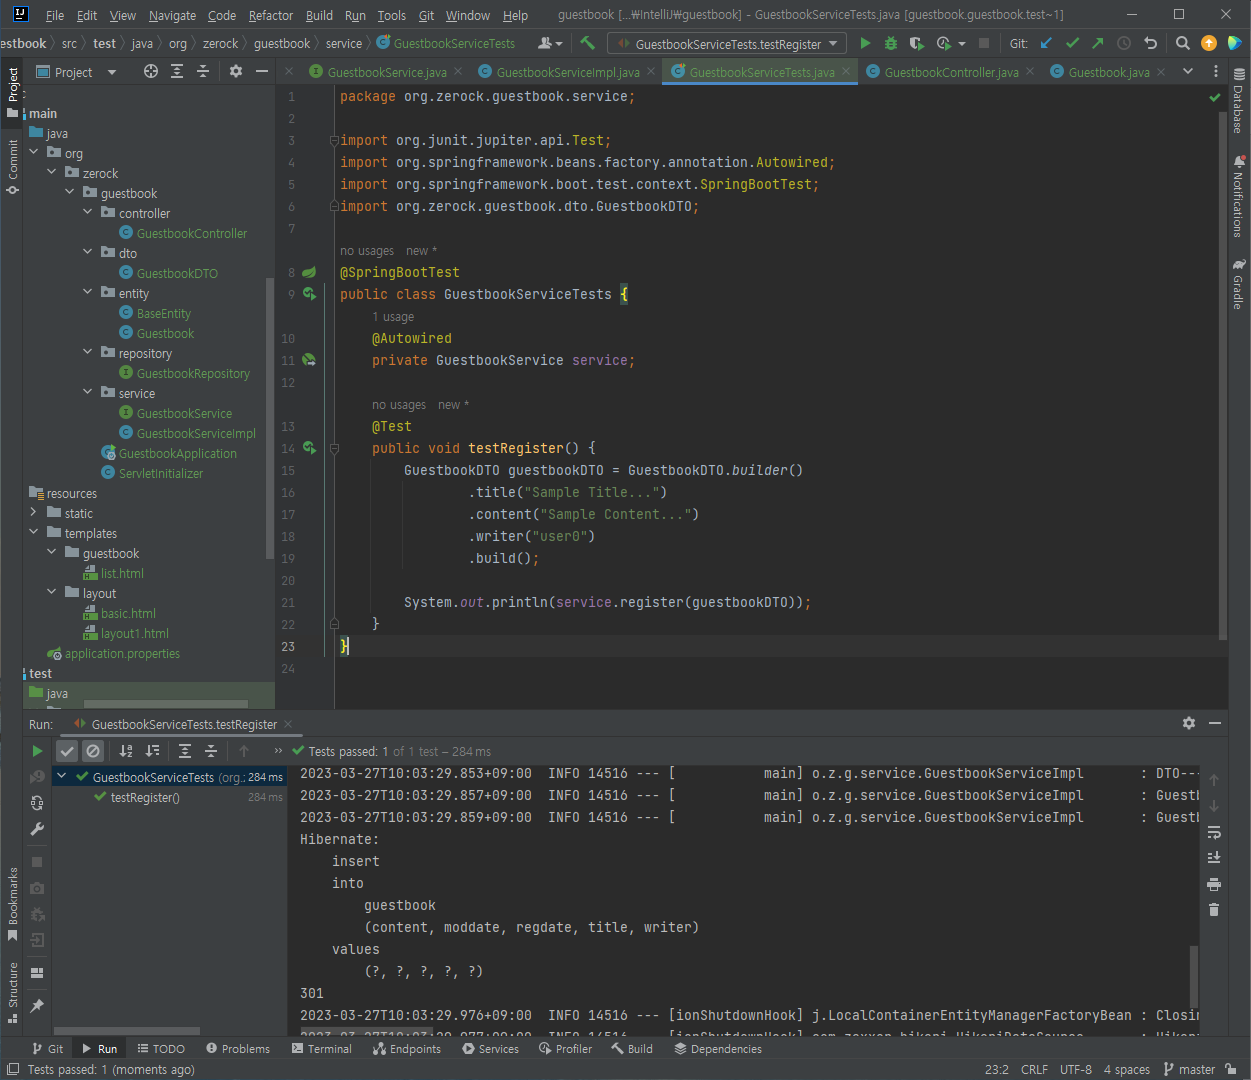Restore layout icon in Run sidebar
Screen dimensions: 1251x1080
pyautogui.click(x=37, y=972)
